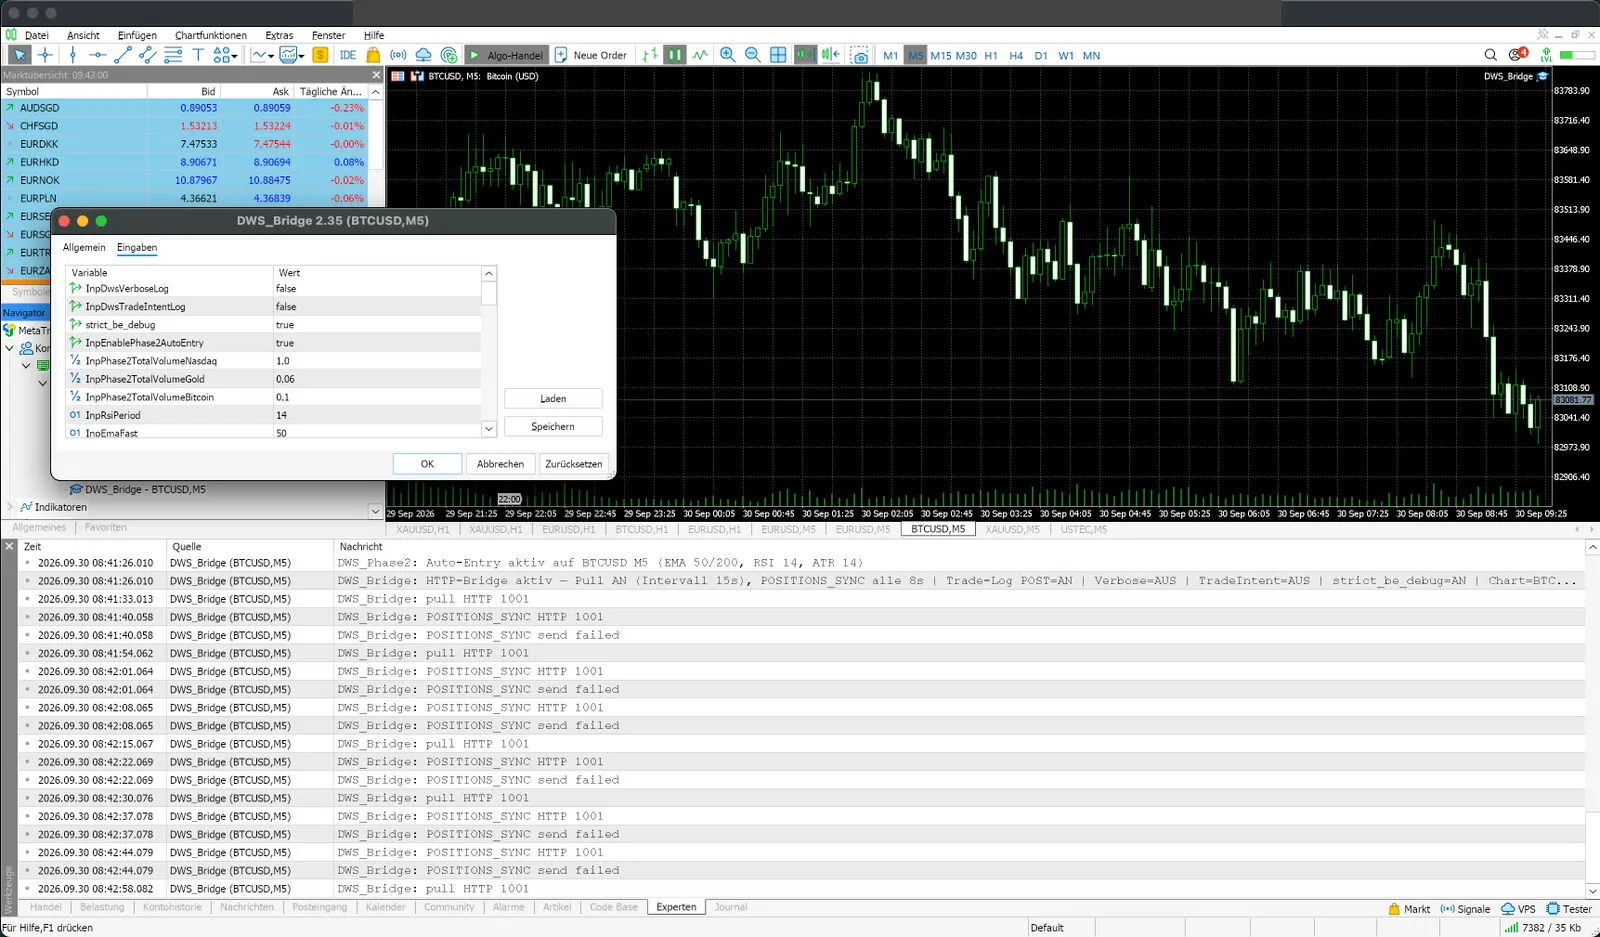Switch chart to line chart style
This screenshot has height=937, width=1600.
700,55
